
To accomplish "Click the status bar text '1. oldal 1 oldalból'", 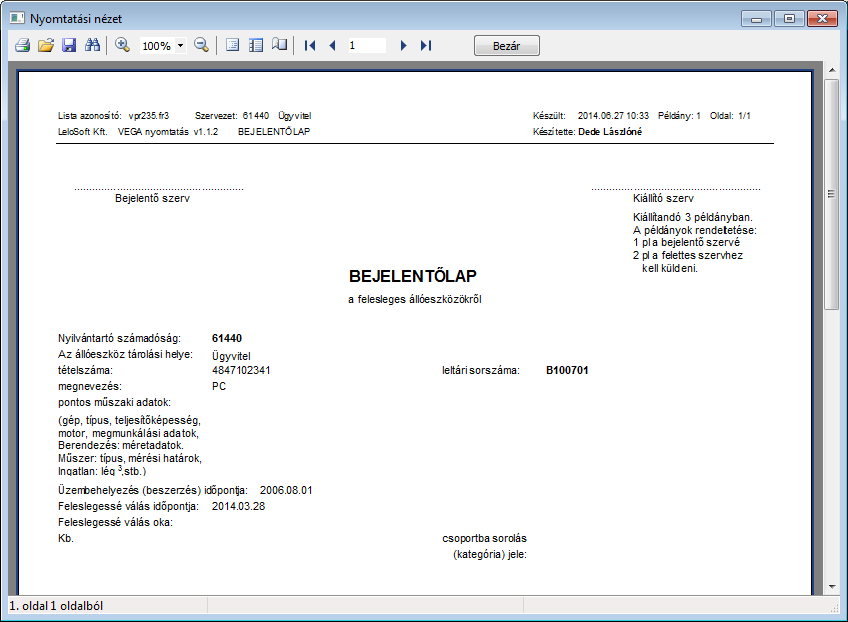I will 56,606.
